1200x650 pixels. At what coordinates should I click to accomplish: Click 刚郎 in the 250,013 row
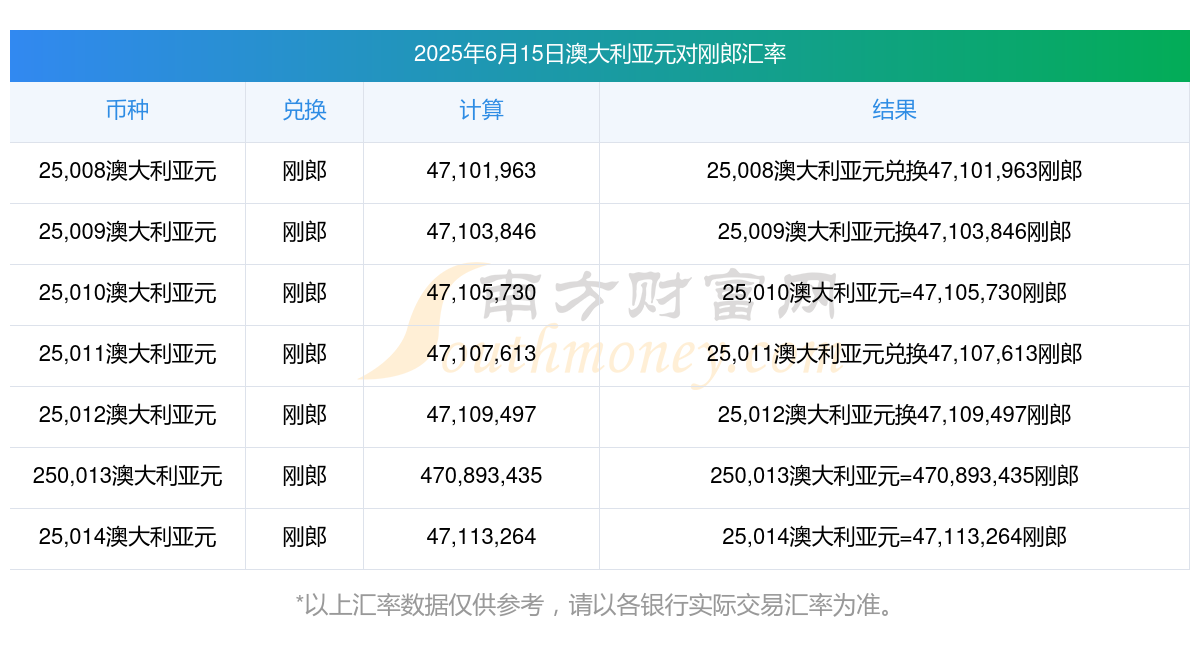click(x=304, y=476)
